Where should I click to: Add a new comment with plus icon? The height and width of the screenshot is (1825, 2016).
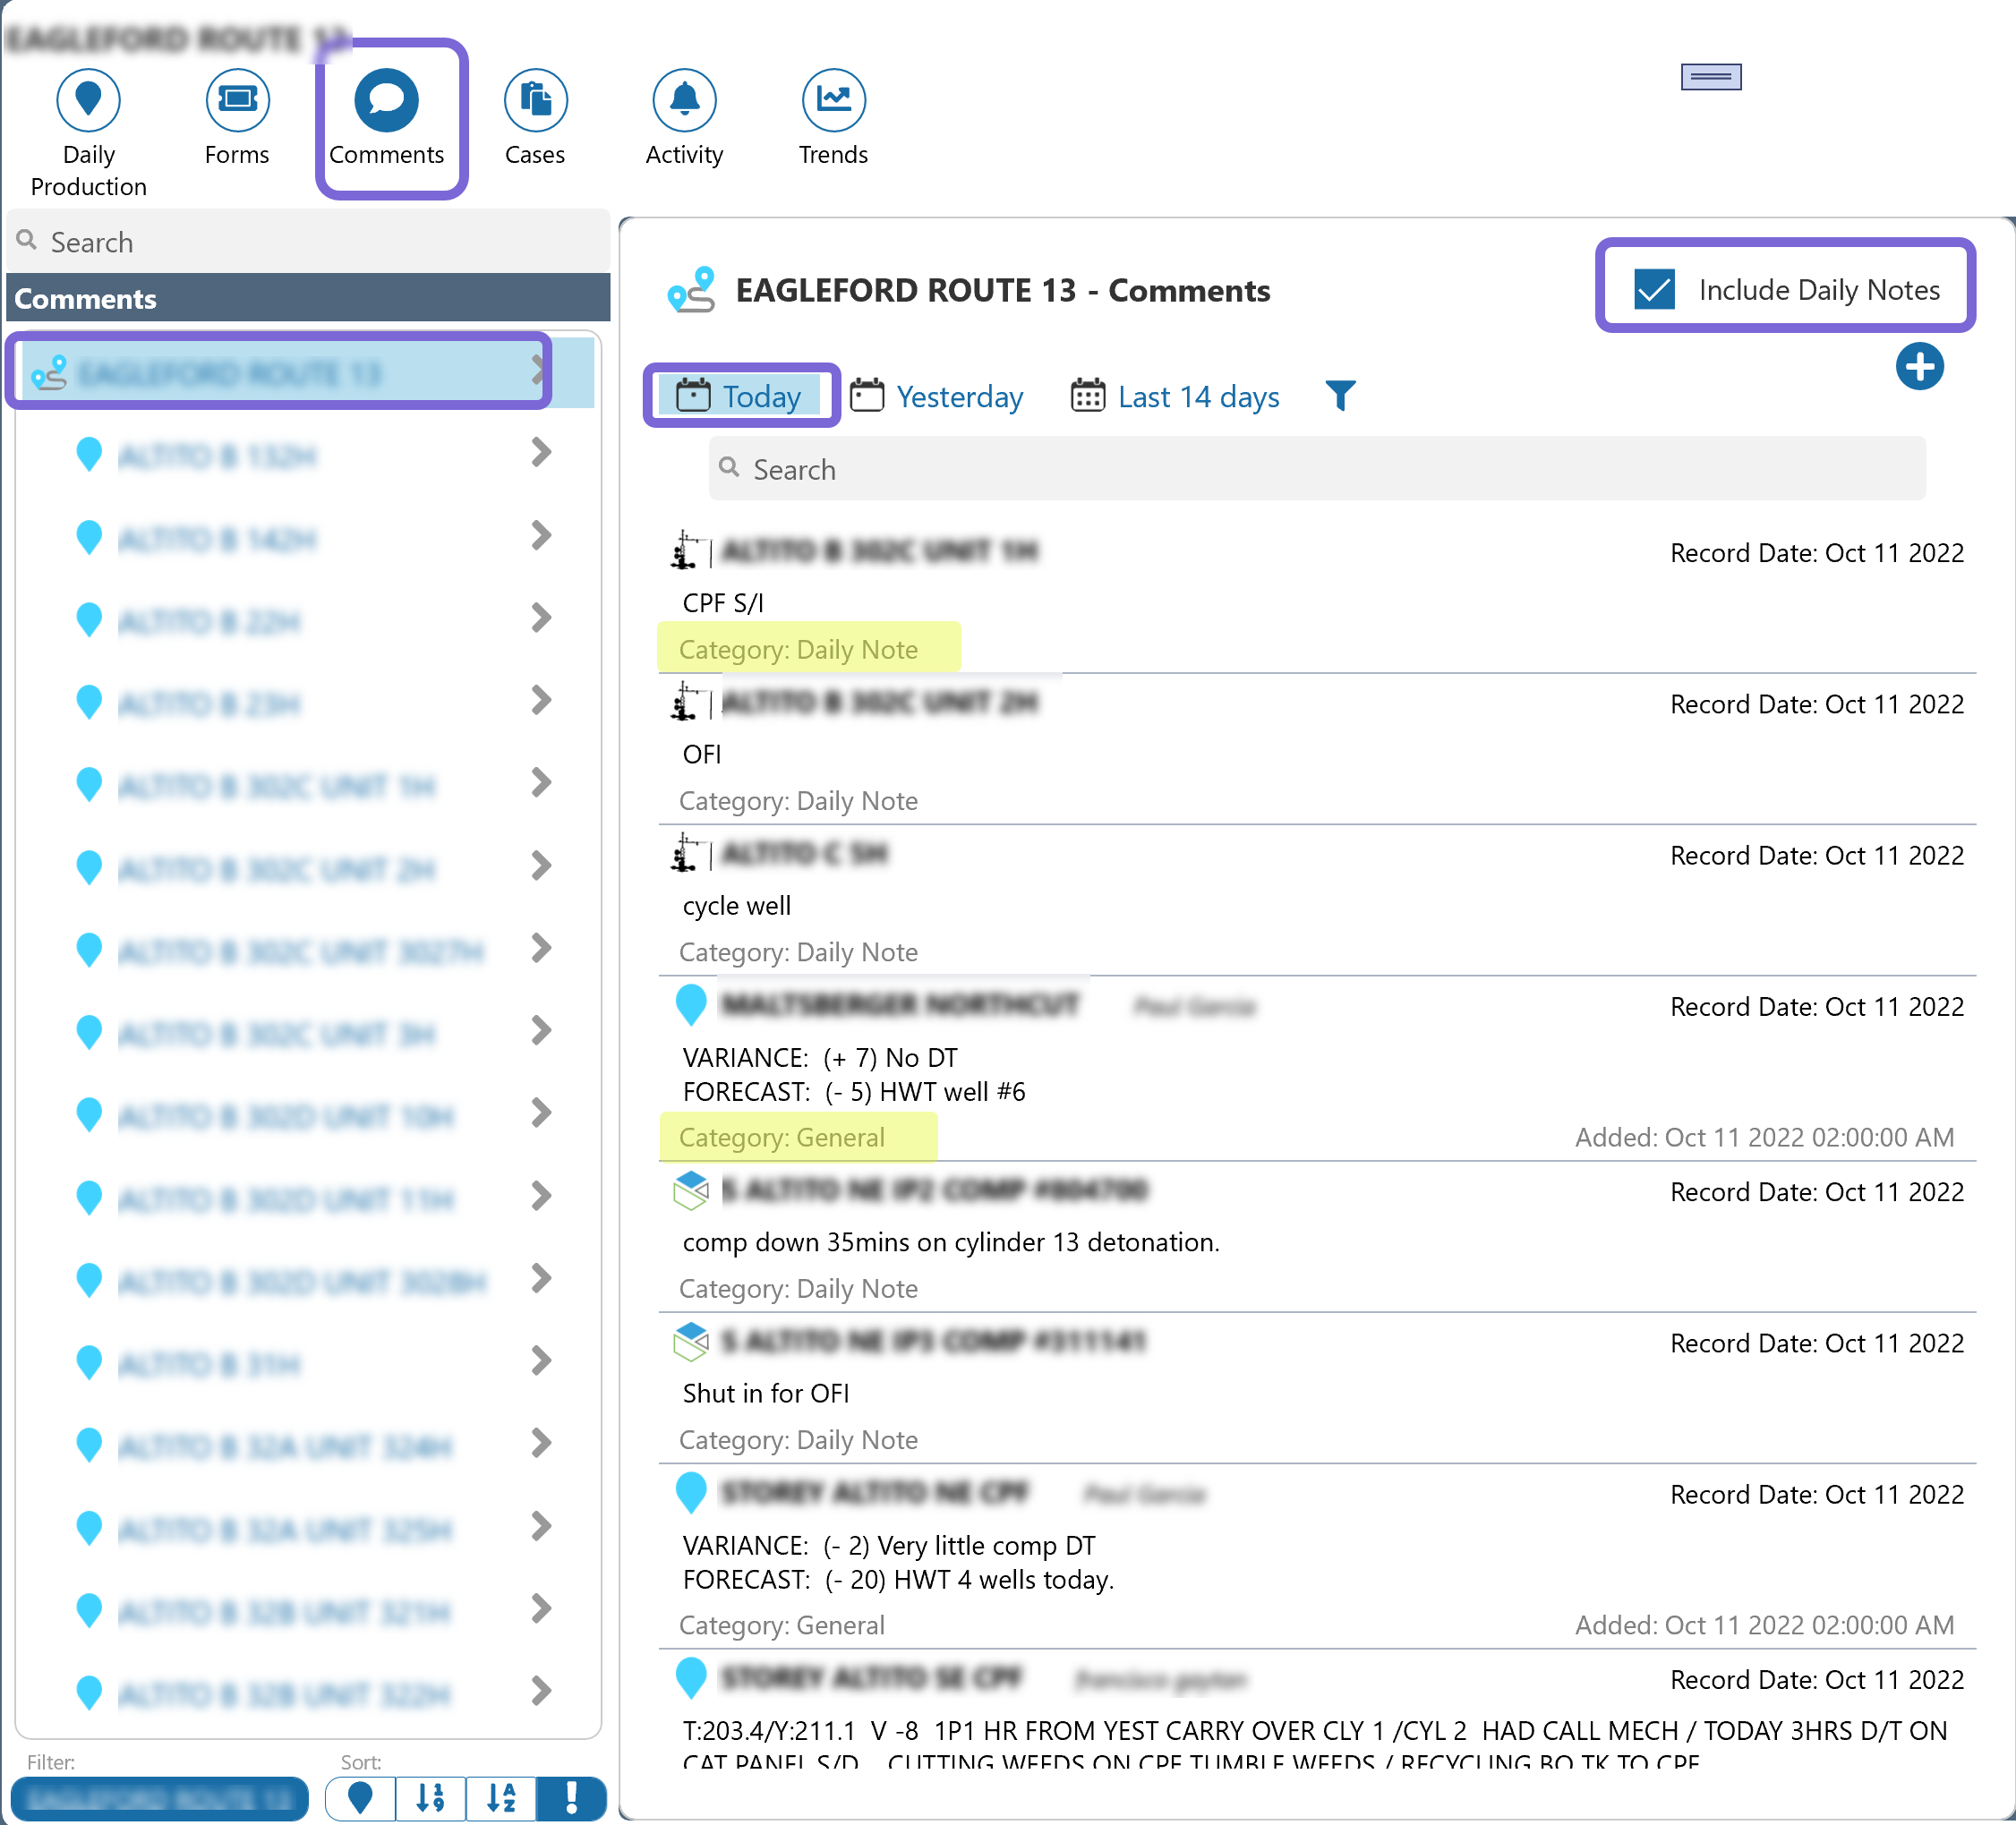coord(1918,367)
